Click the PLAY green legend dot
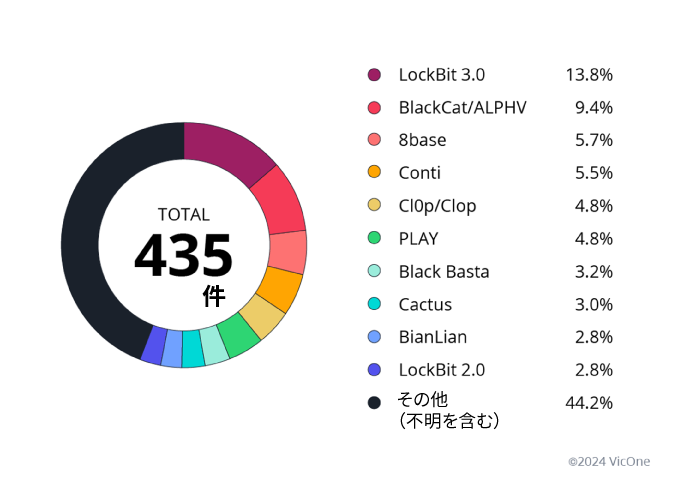The height and width of the screenshot is (491, 675). coord(374,239)
